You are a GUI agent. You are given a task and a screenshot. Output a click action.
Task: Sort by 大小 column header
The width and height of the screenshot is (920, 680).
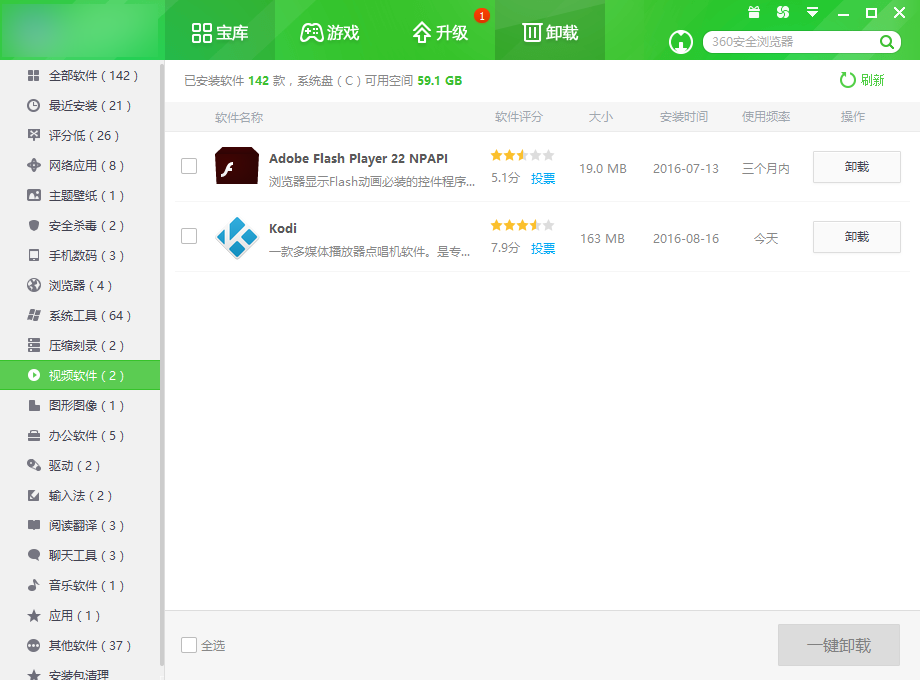pyautogui.click(x=601, y=117)
